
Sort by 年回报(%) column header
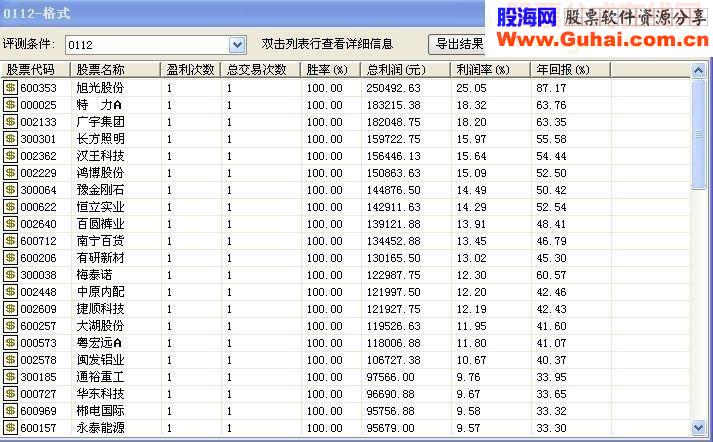tap(571, 70)
